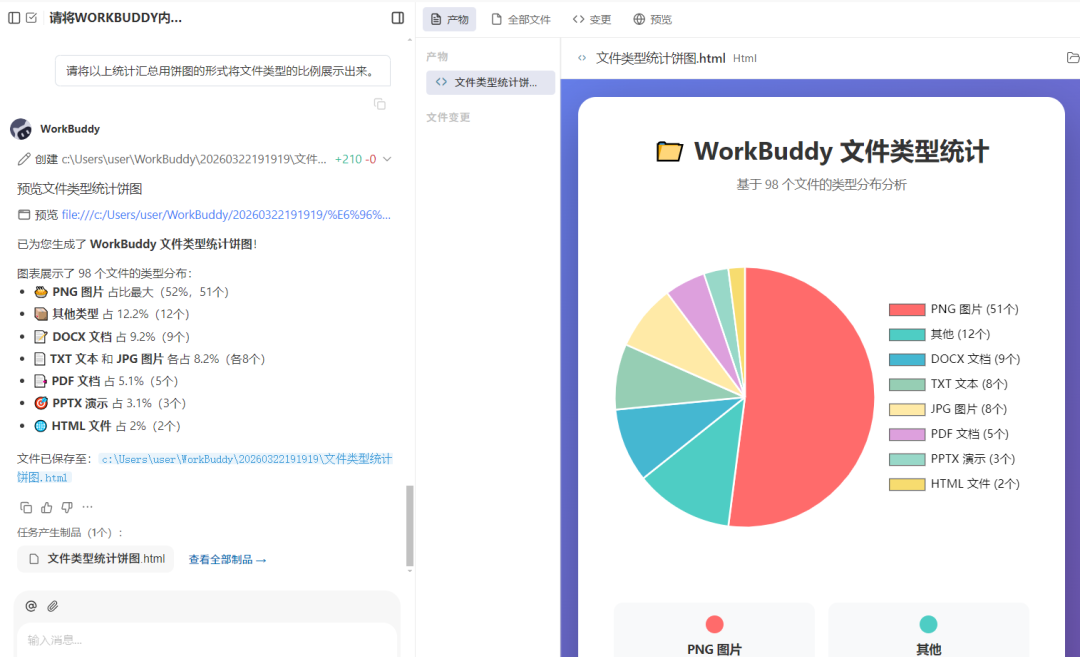Expand the created file diff chevron
Image resolution: width=1080 pixels, height=657 pixels.
tap(387, 159)
